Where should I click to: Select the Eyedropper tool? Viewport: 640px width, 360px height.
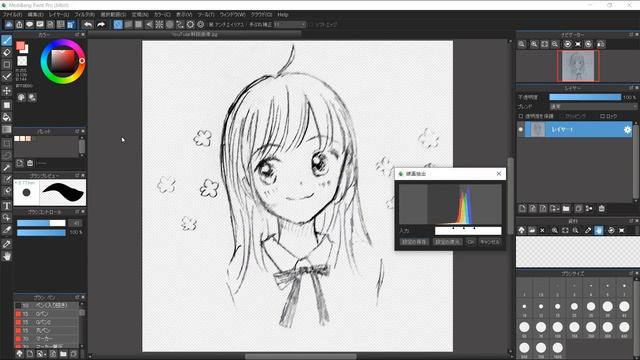(x=7, y=231)
